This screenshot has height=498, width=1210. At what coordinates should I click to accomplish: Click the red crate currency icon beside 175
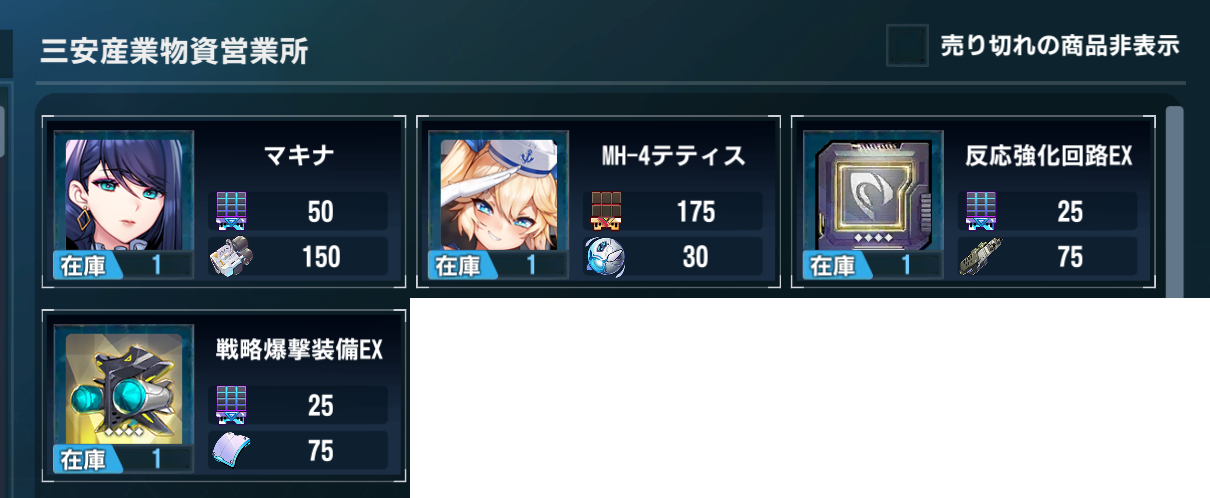[606, 211]
